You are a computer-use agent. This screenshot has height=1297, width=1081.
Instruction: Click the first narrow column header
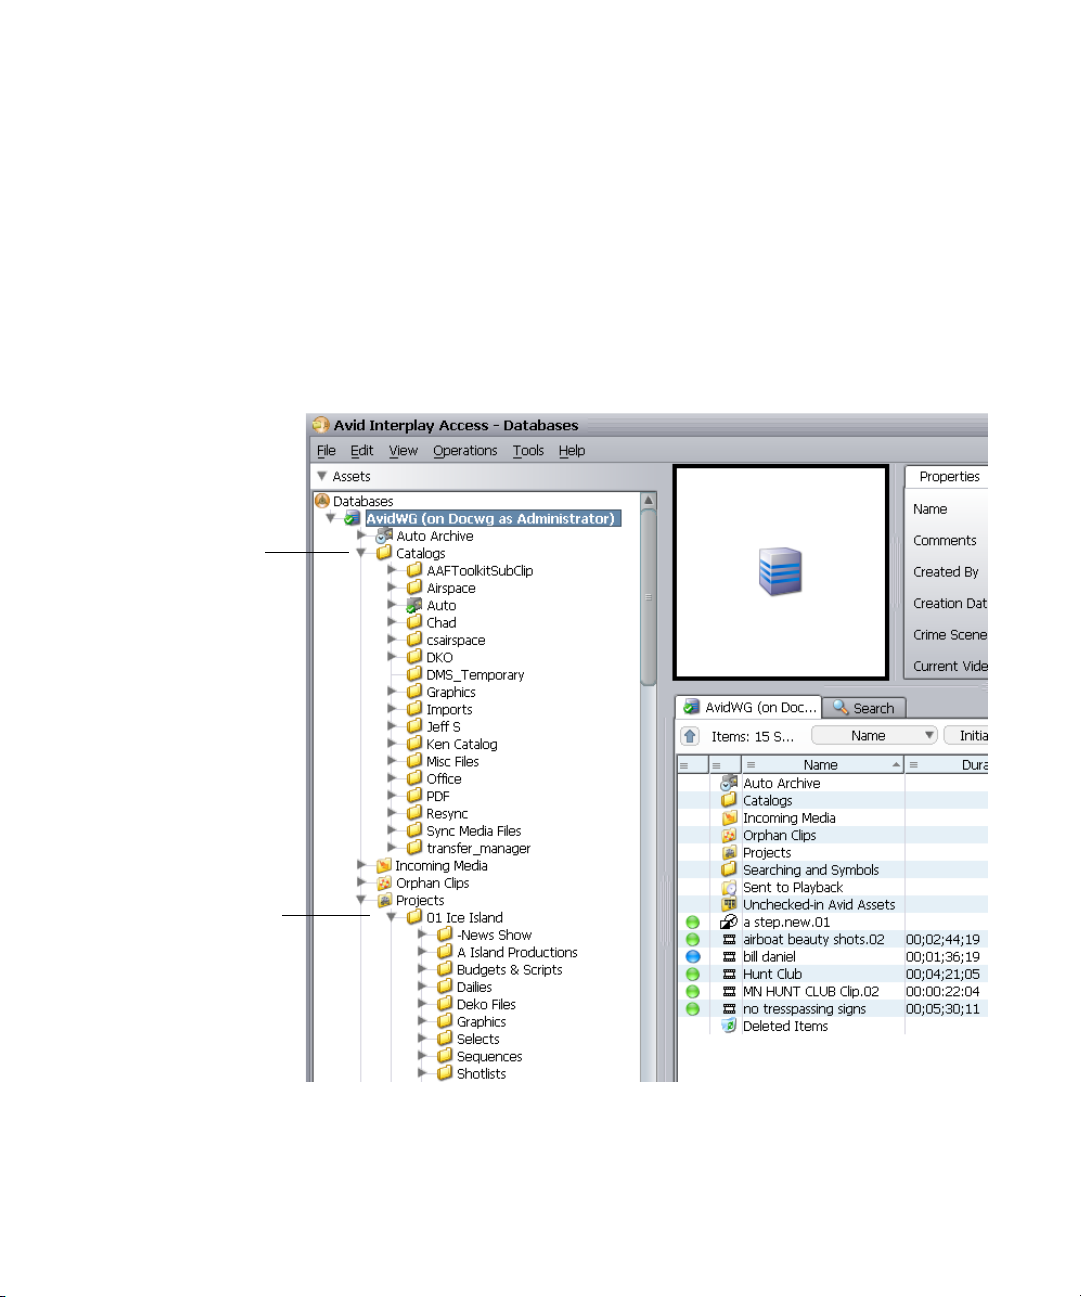click(x=693, y=765)
